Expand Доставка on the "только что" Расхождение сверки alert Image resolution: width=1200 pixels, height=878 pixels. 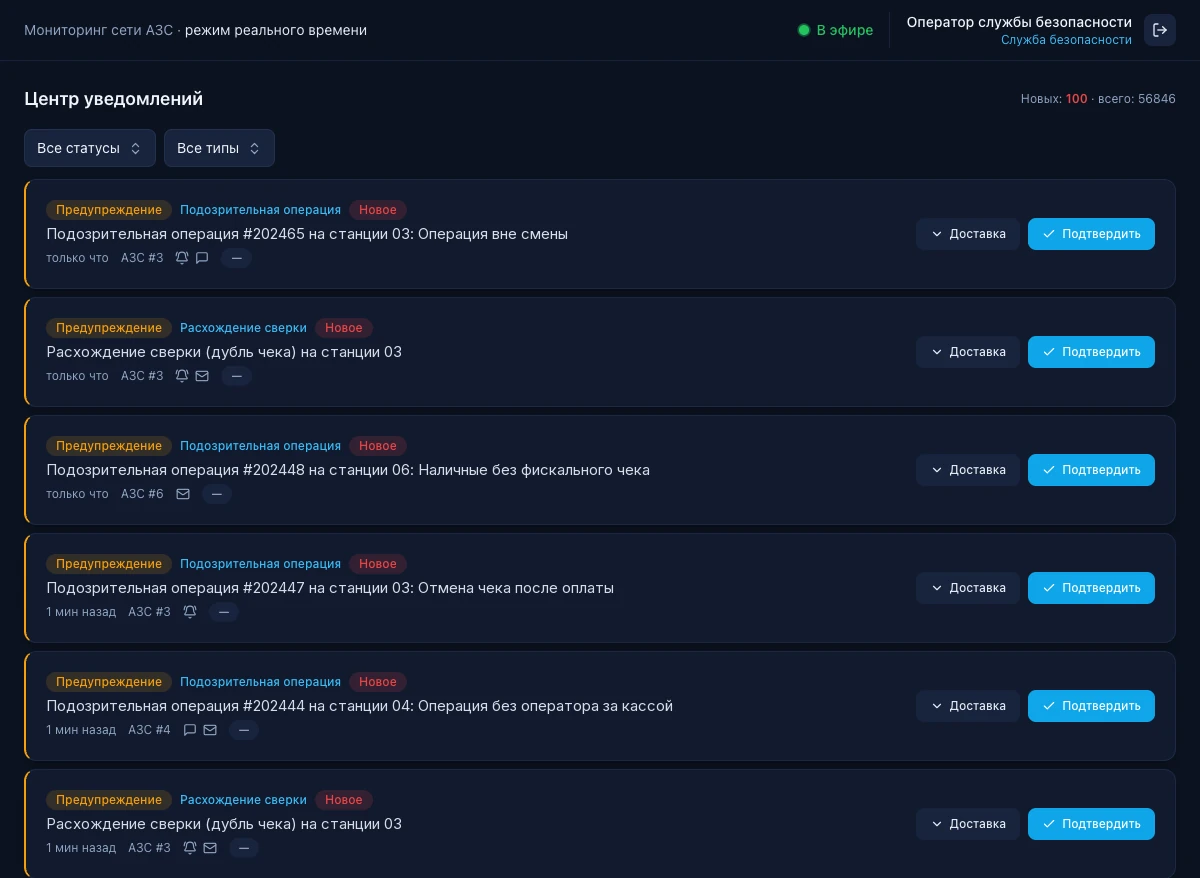968,352
